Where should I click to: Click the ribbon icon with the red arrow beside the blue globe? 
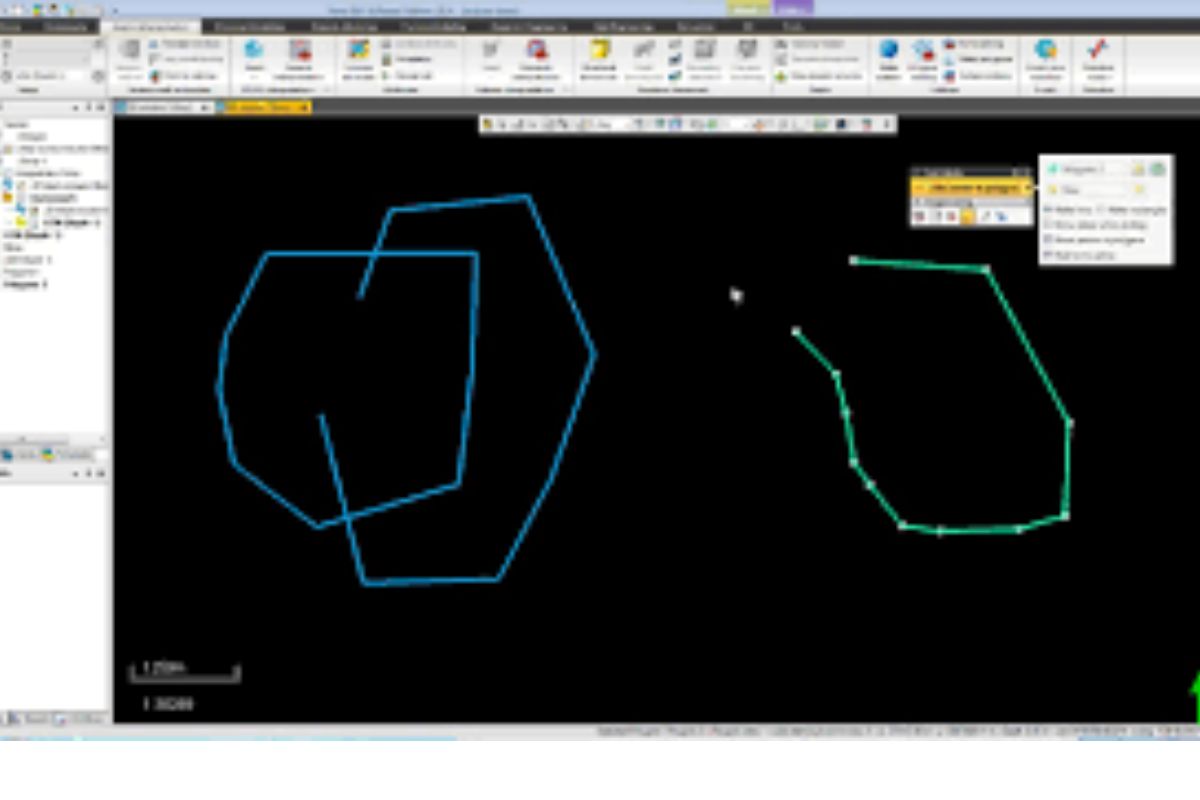(300, 51)
